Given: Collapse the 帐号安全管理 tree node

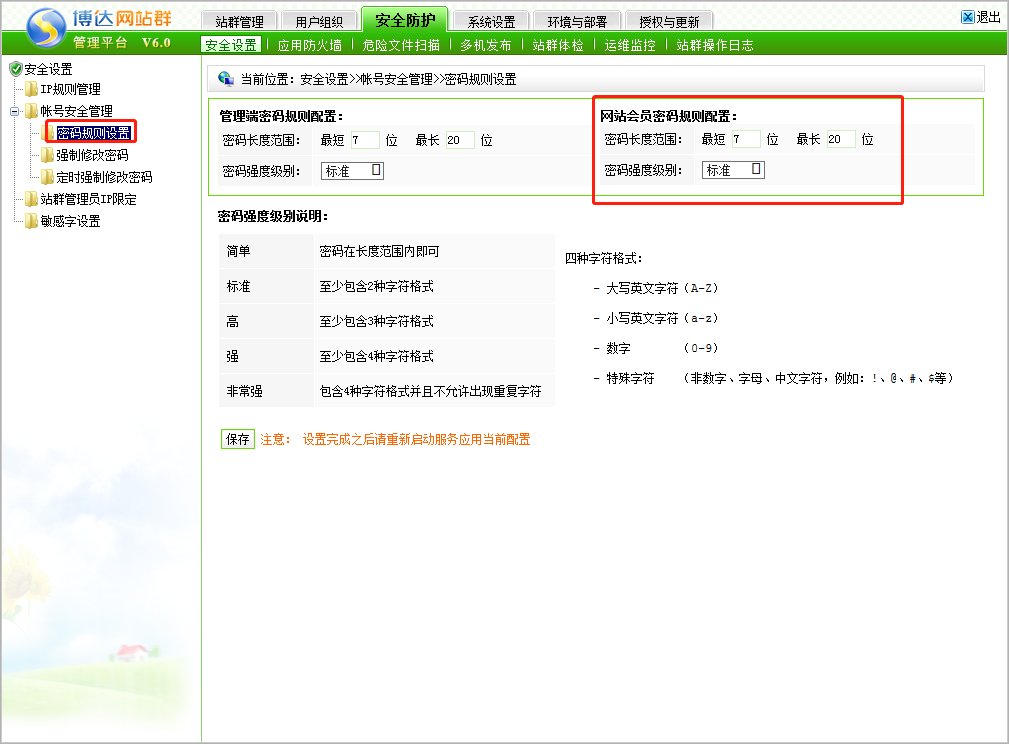Looking at the screenshot, I should tap(15, 112).
